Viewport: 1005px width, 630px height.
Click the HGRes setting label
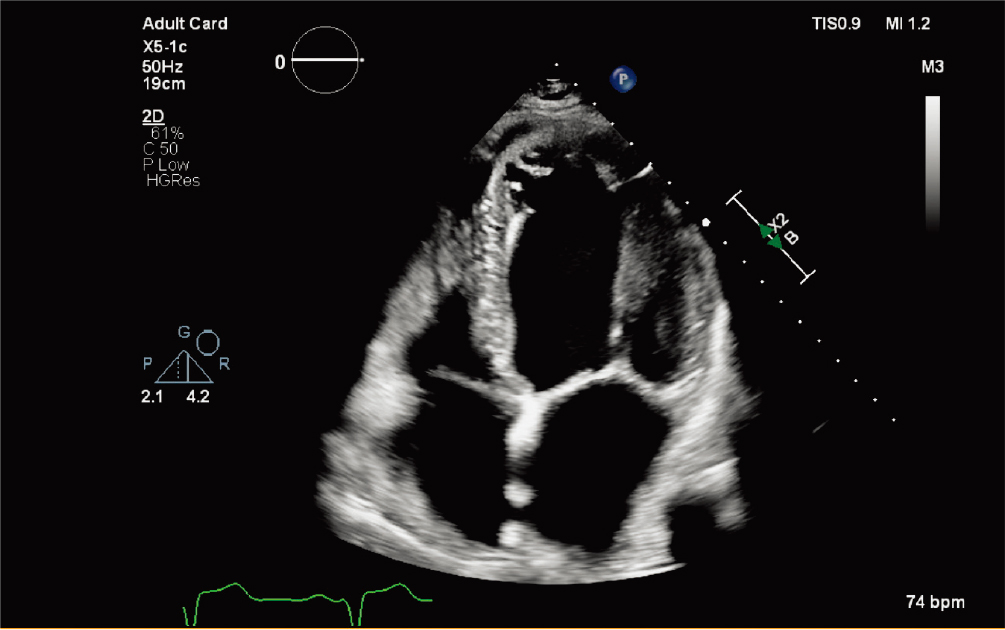click(x=172, y=180)
